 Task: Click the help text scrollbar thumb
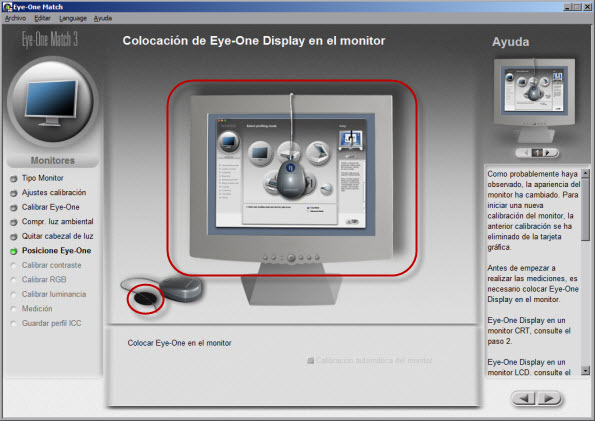point(586,209)
